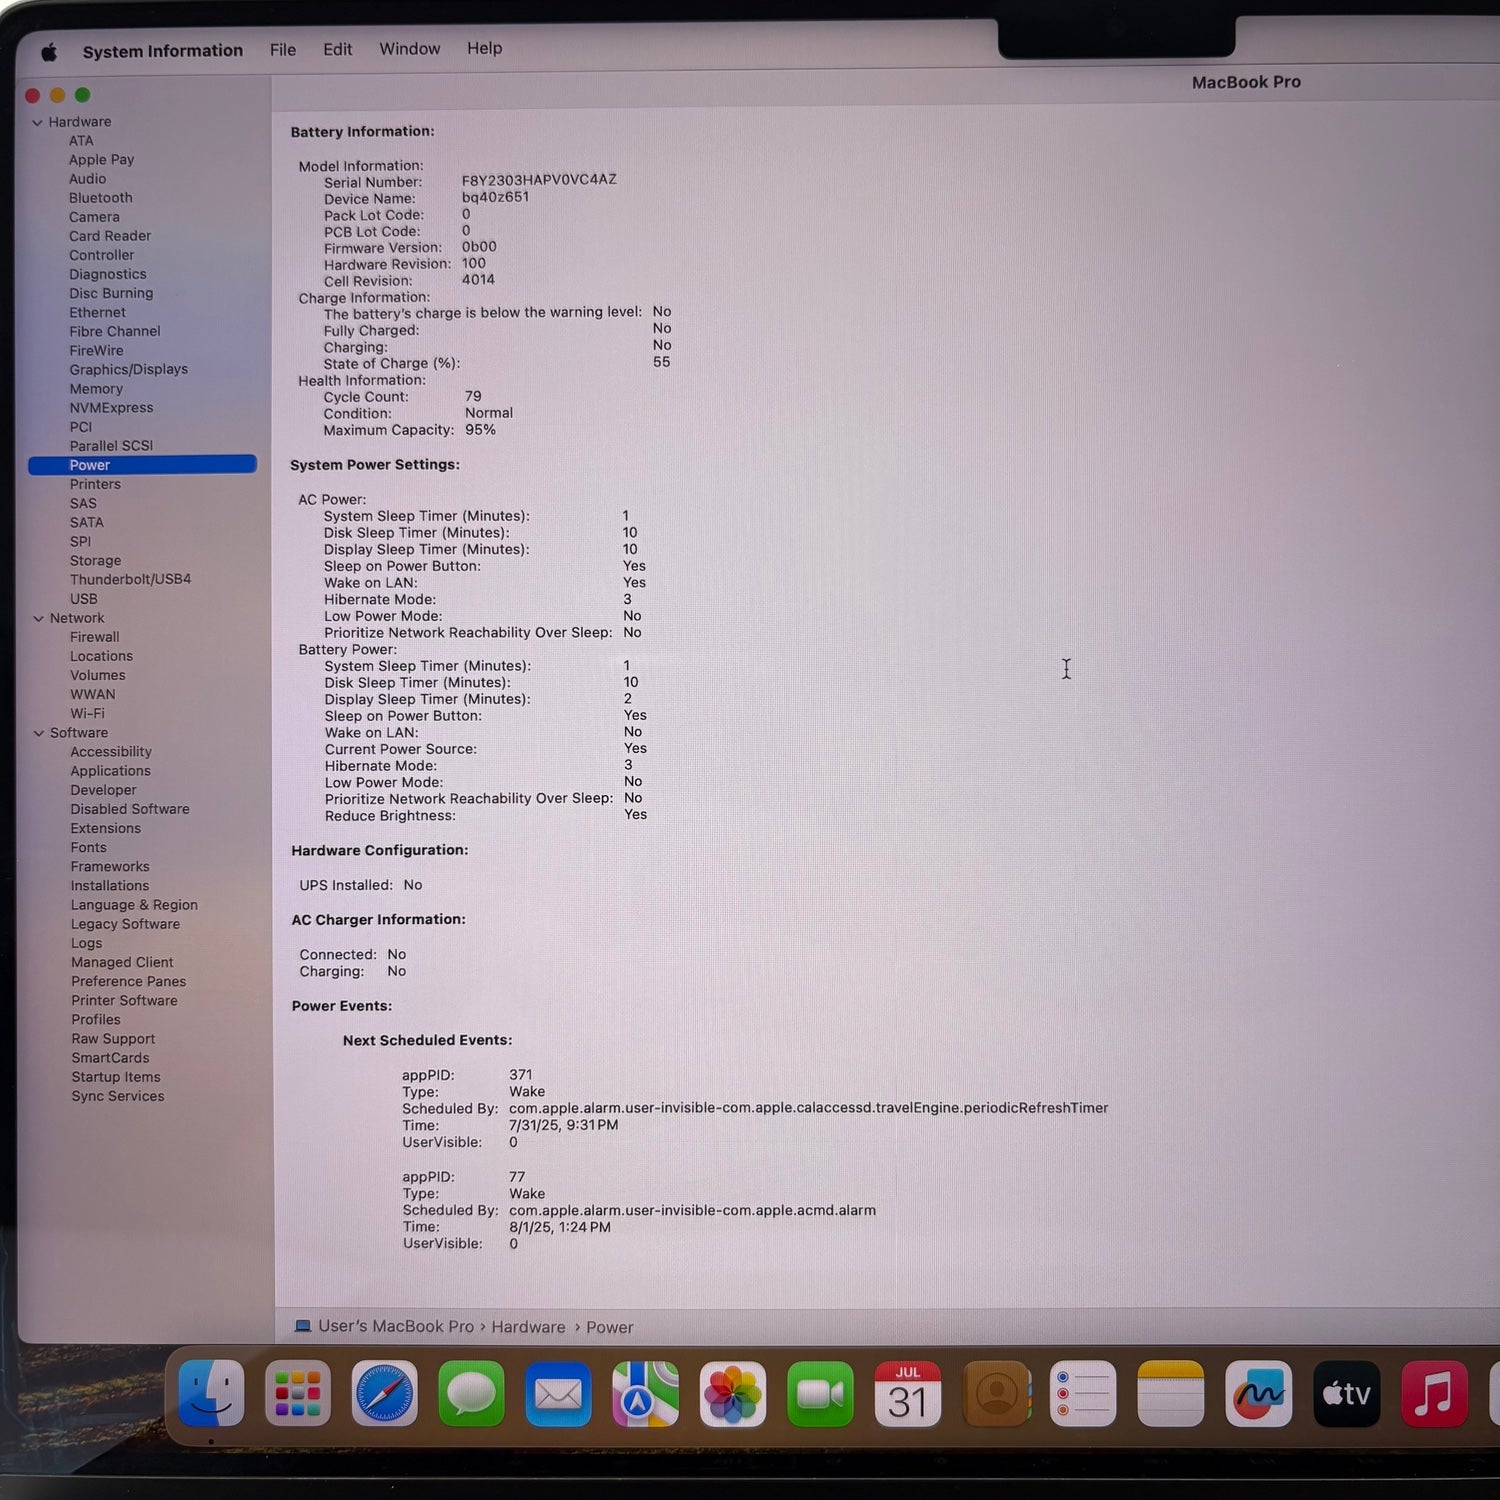Select Thunderbolt/USB4 in the sidebar
Screen dimensions: 1500x1500
[x=130, y=579]
